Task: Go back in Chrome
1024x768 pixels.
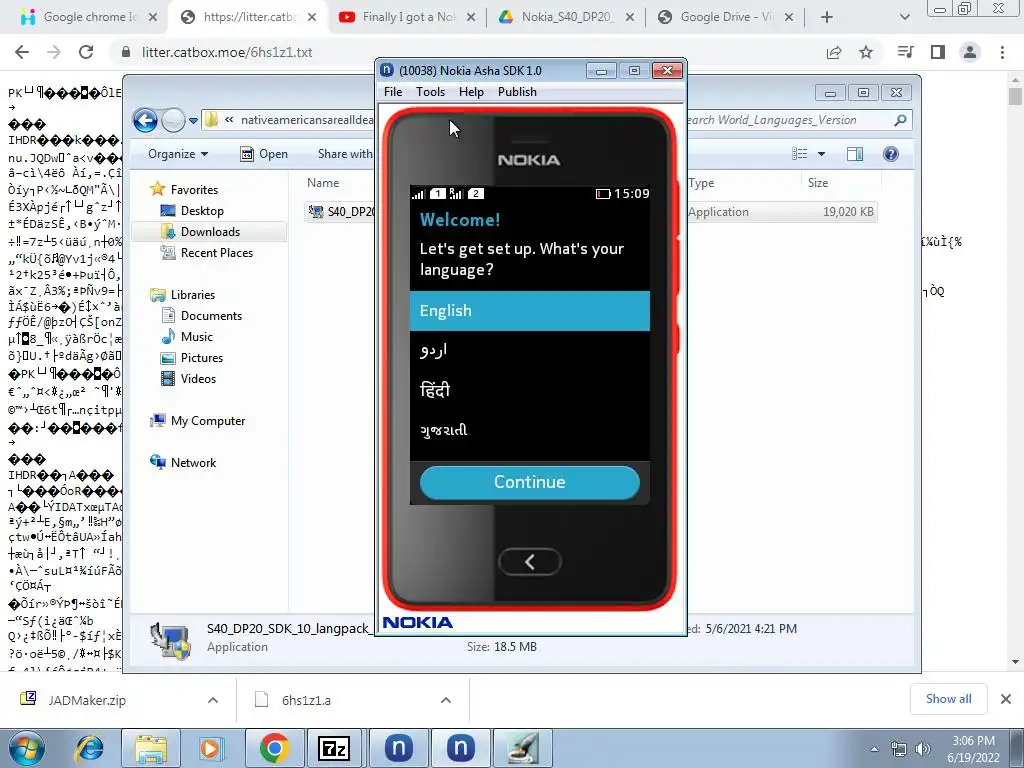Action: pyautogui.click(x=22, y=52)
